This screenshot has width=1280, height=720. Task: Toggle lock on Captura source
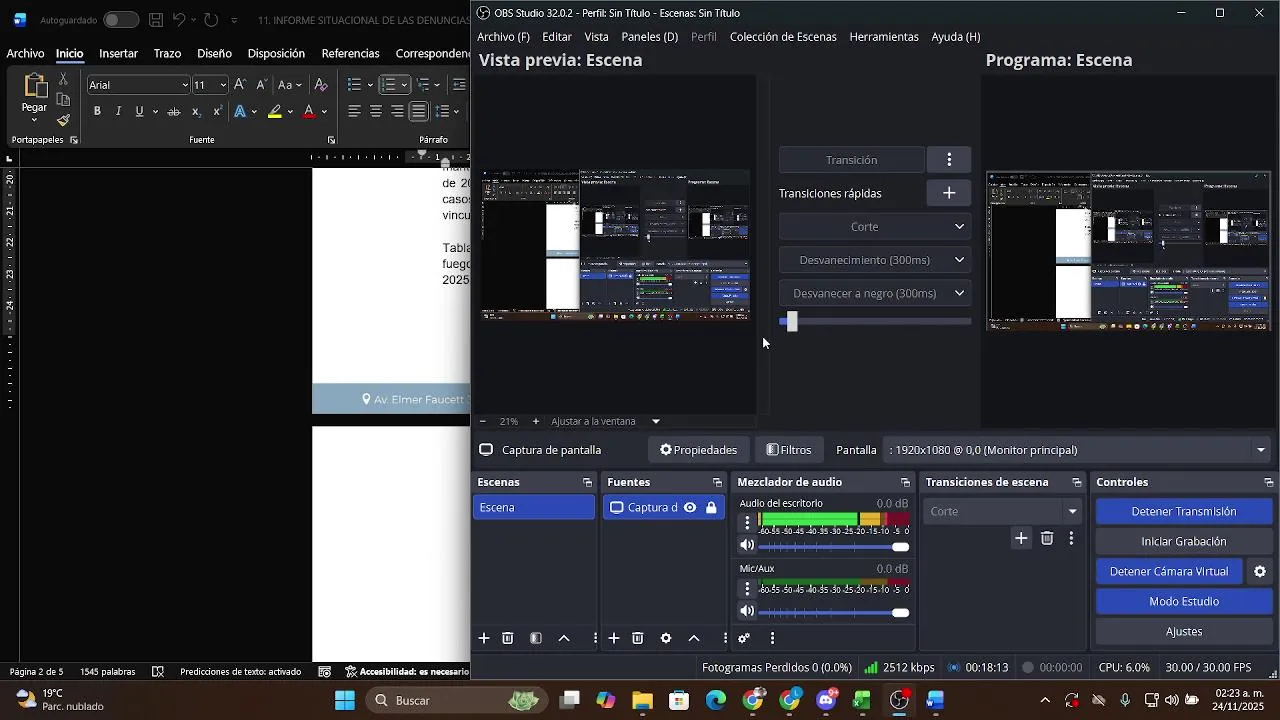(711, 508)
